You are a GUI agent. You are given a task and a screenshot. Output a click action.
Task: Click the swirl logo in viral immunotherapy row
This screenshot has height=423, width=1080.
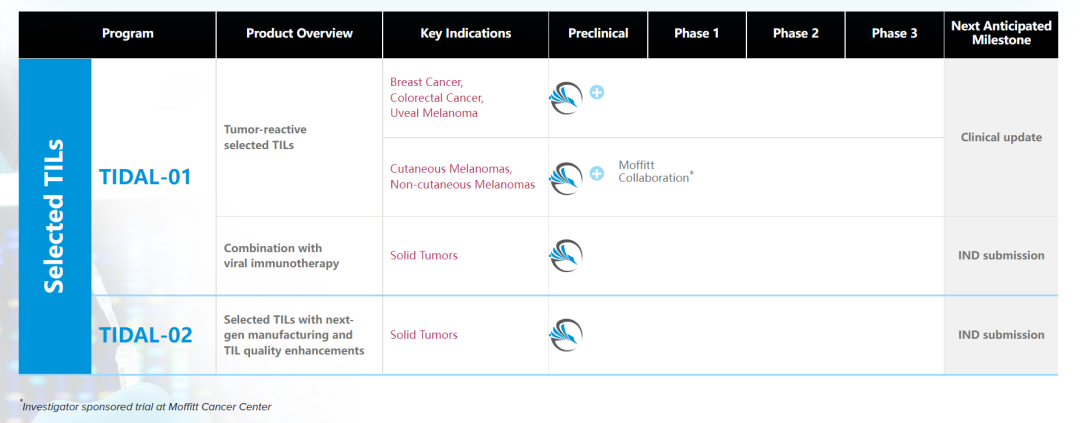pyautogui.click(x=566, y=255)
